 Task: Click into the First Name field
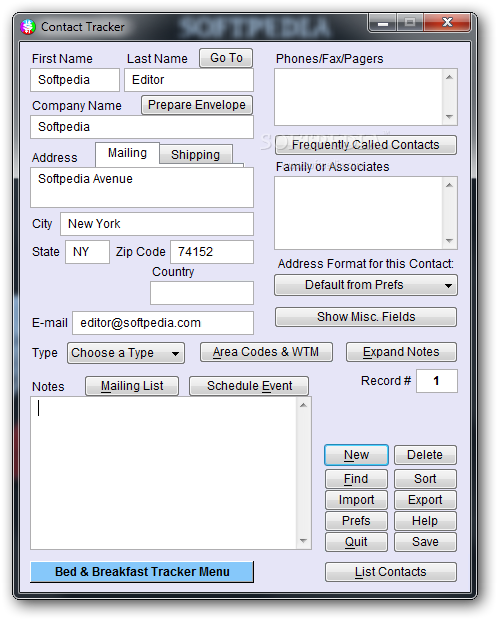75,80
